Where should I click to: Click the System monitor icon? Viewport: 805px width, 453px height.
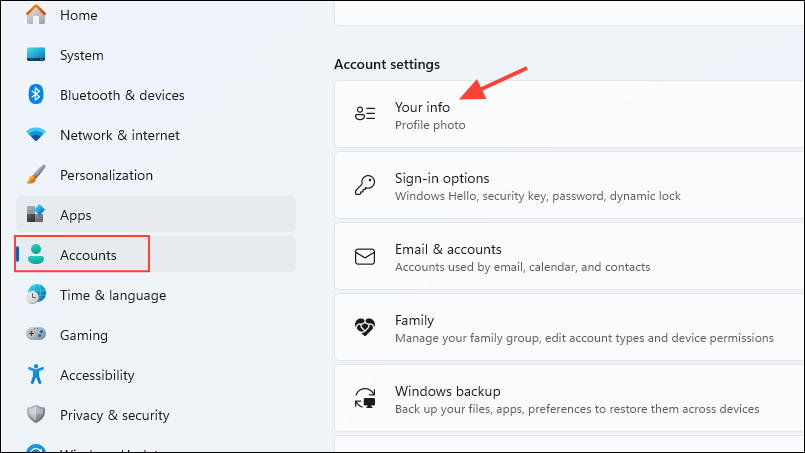pos(36,54)
